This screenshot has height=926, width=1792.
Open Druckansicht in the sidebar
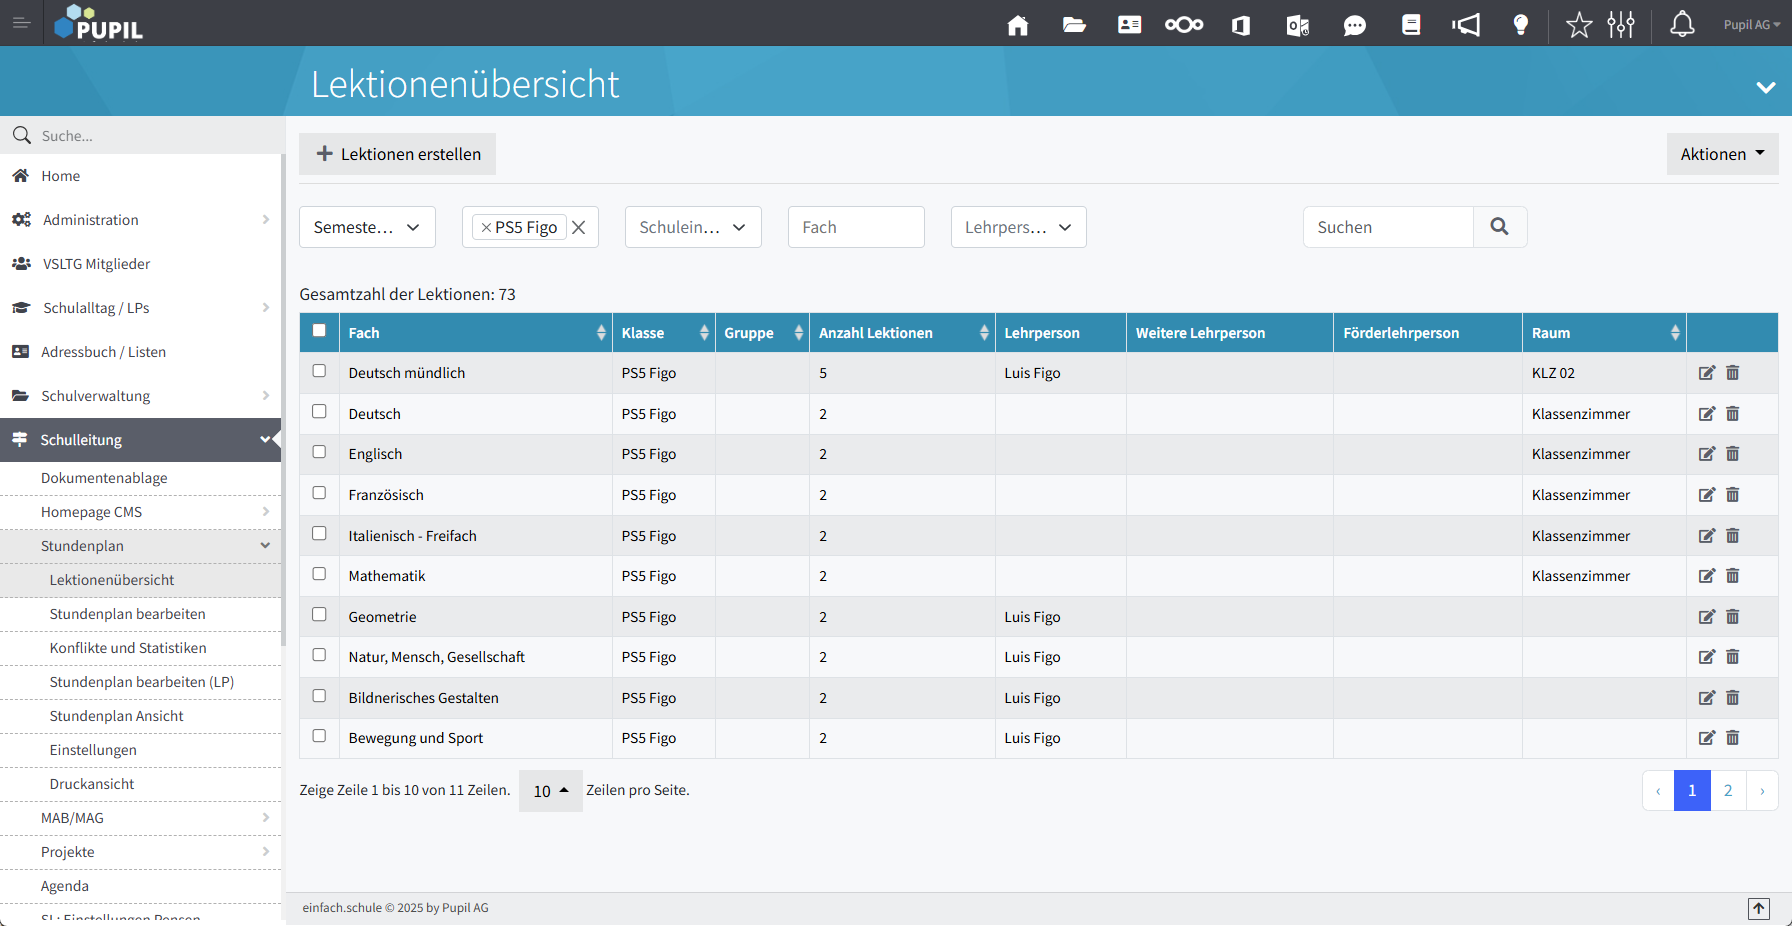[x=92, y=784]
